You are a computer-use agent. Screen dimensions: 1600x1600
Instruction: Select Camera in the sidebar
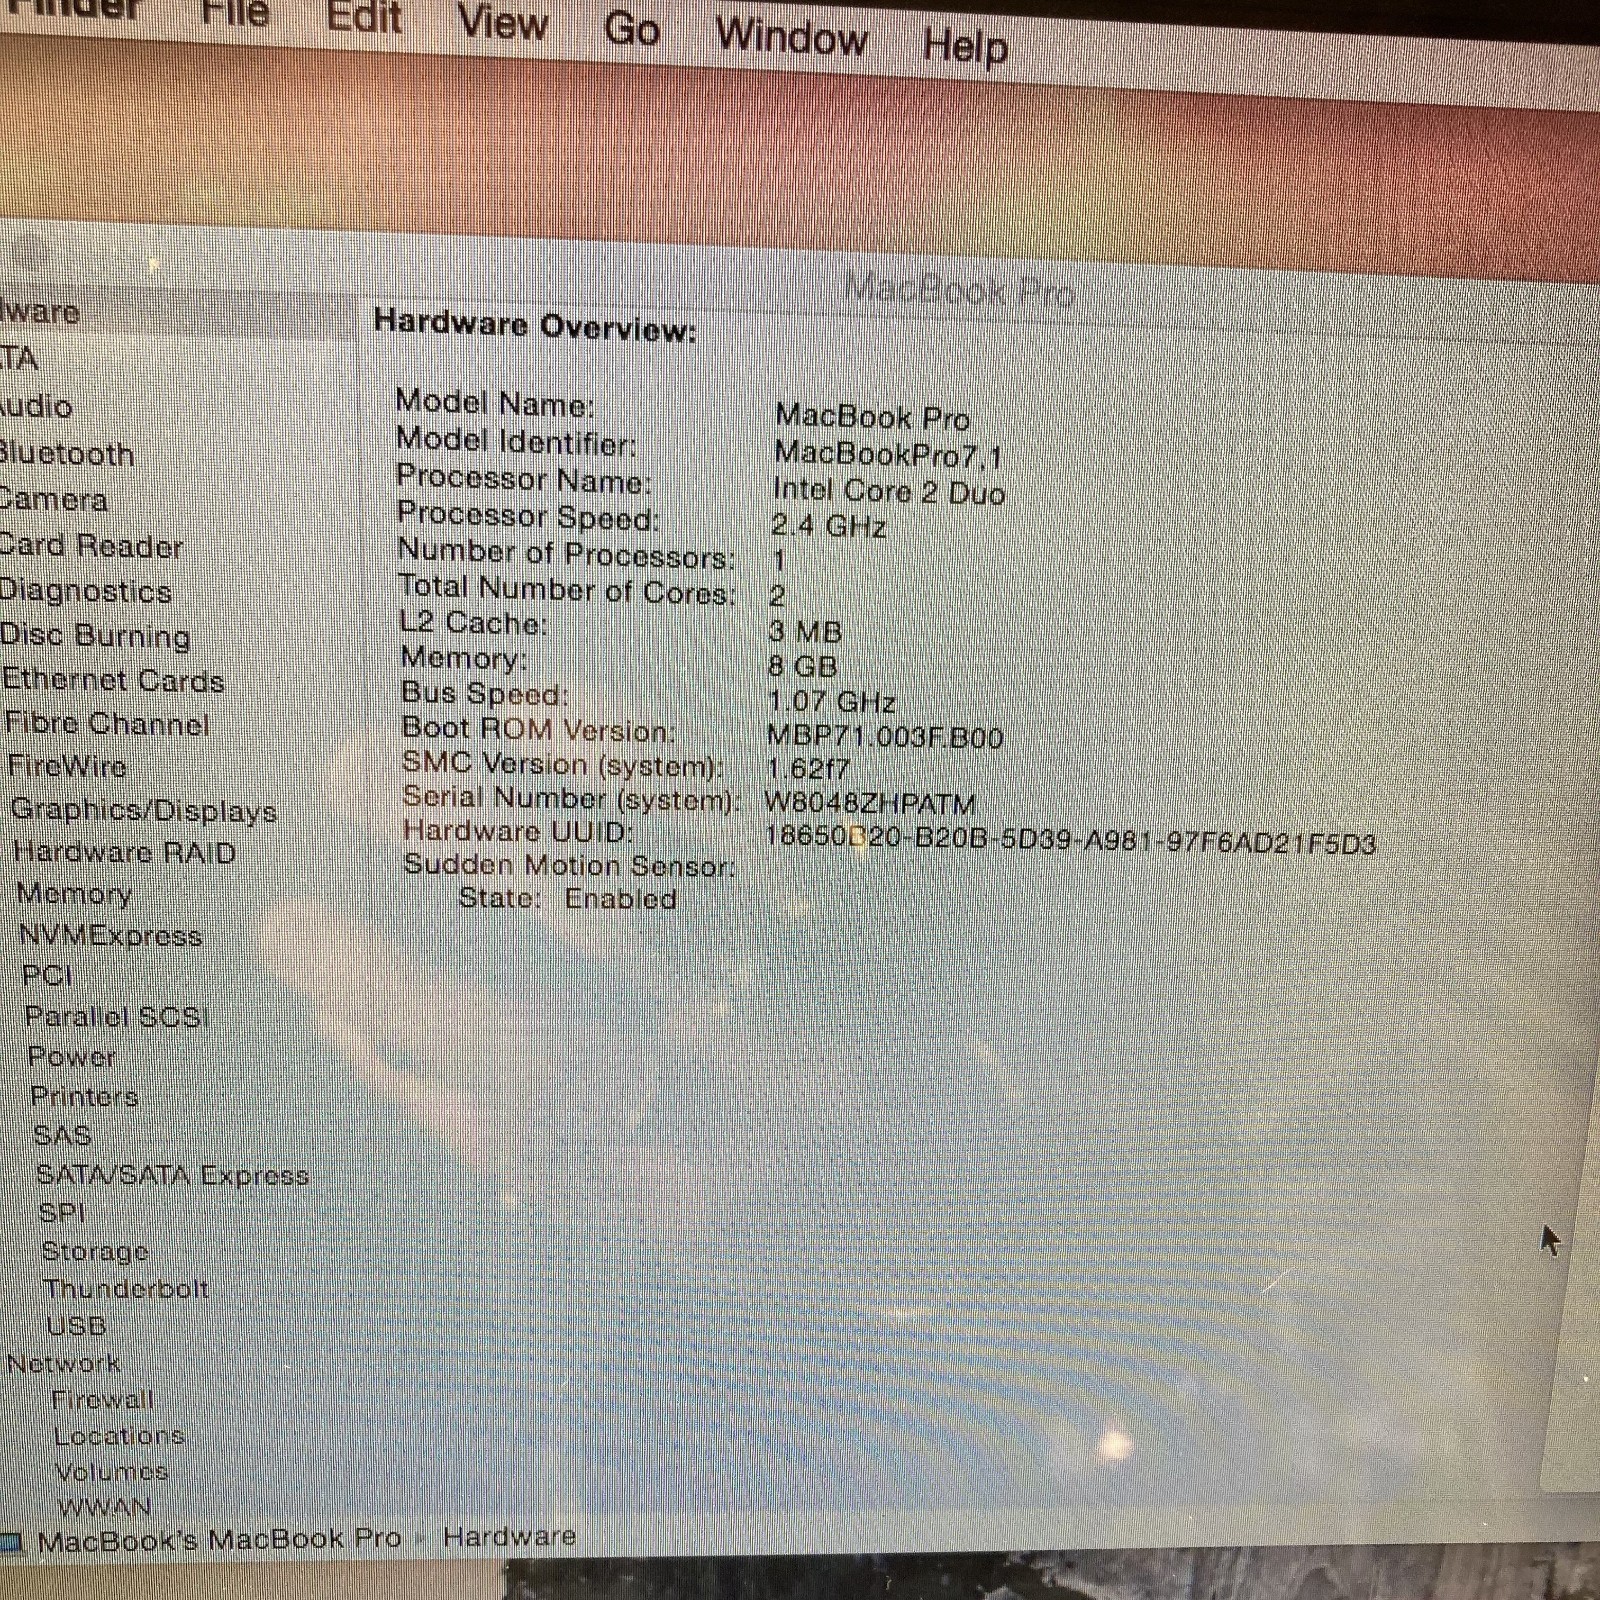tap(53, 499)
